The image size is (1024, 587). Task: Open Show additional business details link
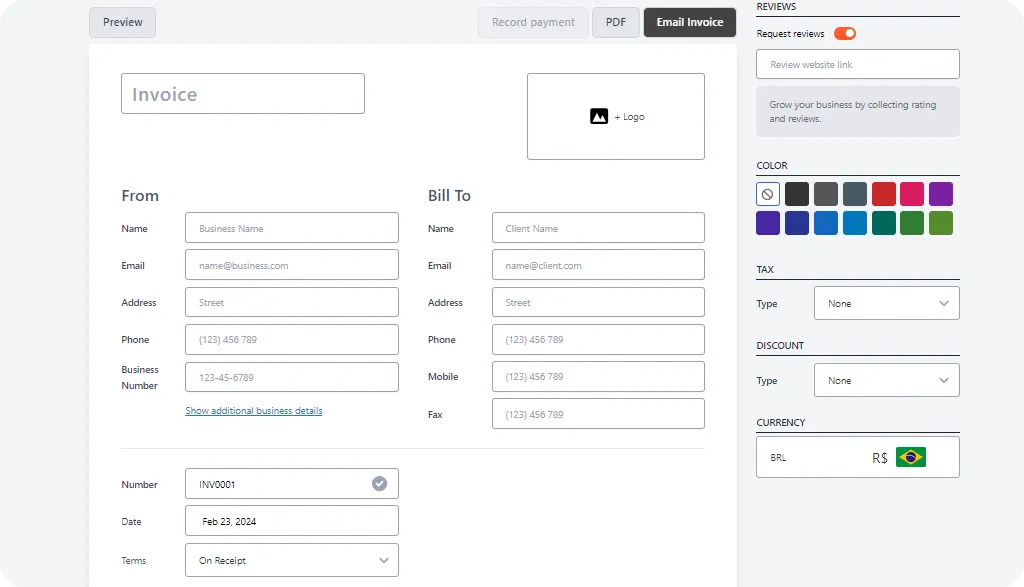tap(254, 411)
